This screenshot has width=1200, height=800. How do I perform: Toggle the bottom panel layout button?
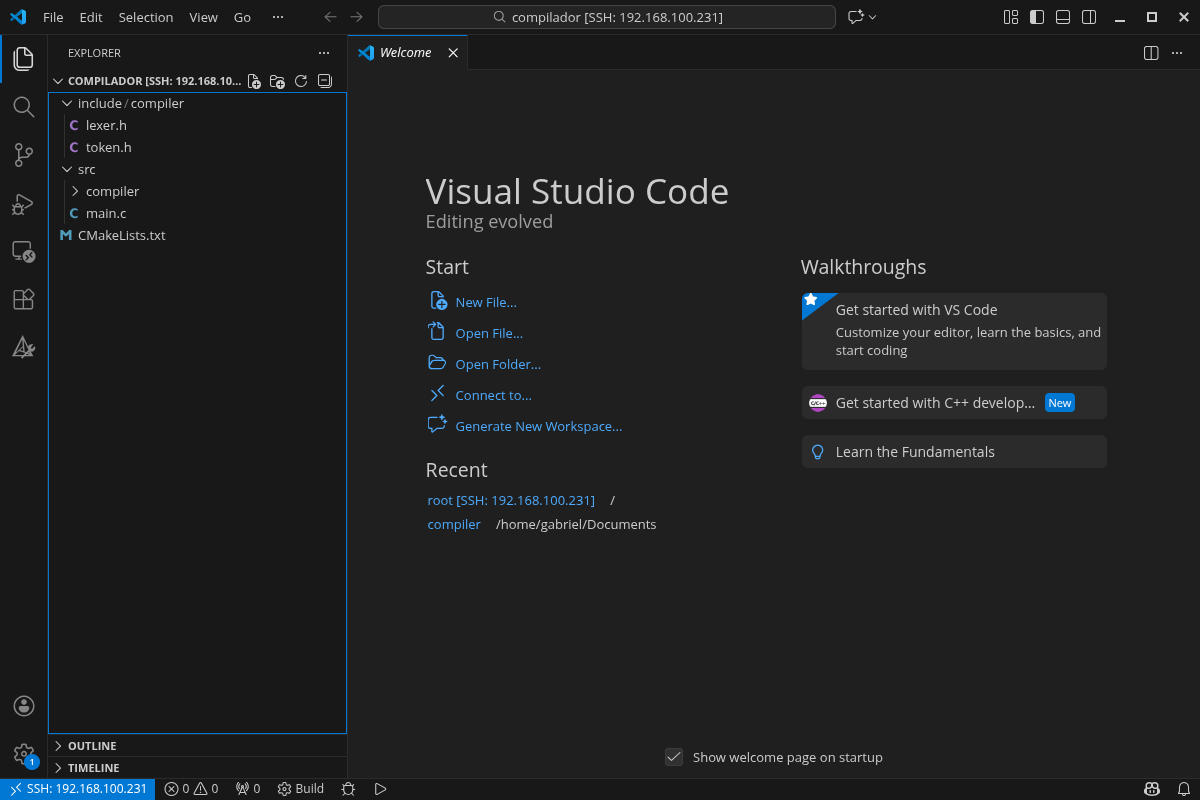tap(1063, 17)
